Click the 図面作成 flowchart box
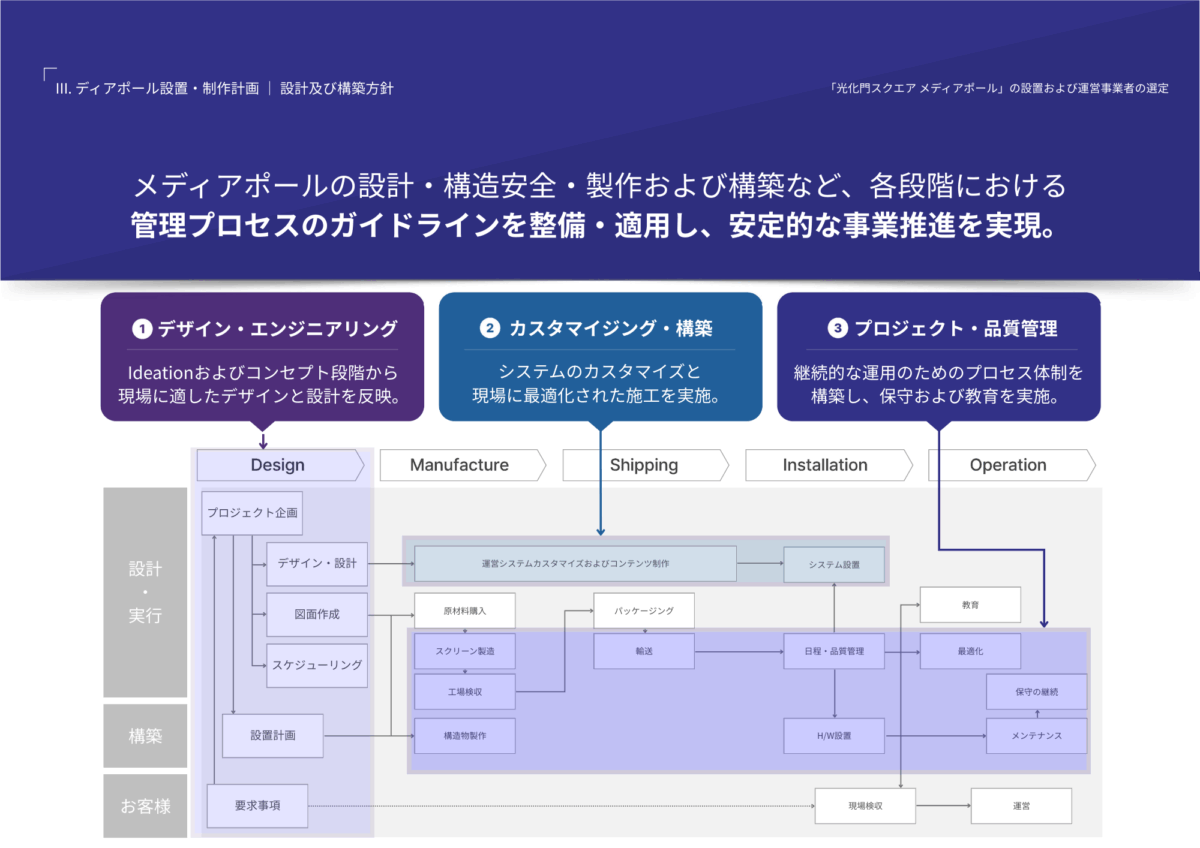The width and height of the screenshot is (1200, 848). click(317, 614)
